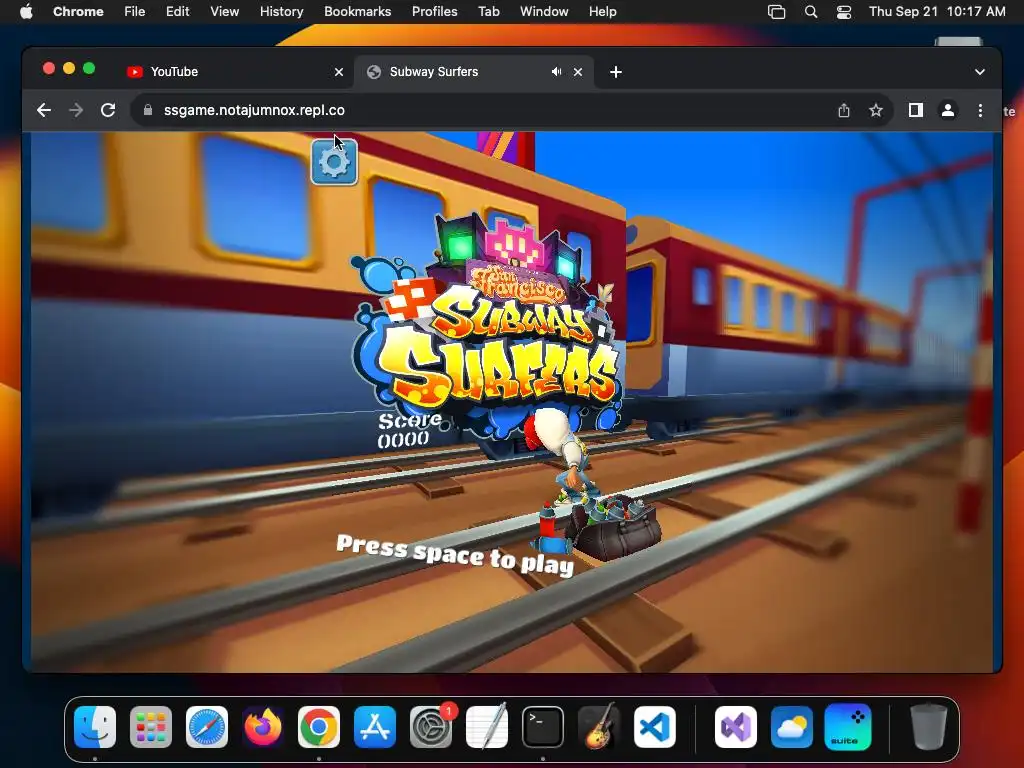Open the View menu

pyautogui.click(x=224, y=12)
